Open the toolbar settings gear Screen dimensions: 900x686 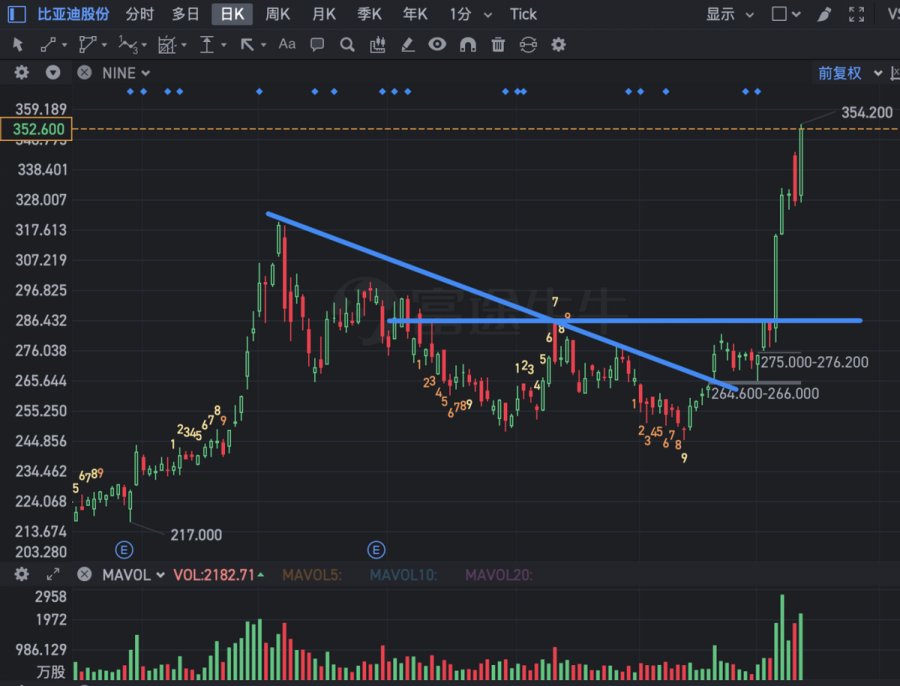click(x=558, y=44)
